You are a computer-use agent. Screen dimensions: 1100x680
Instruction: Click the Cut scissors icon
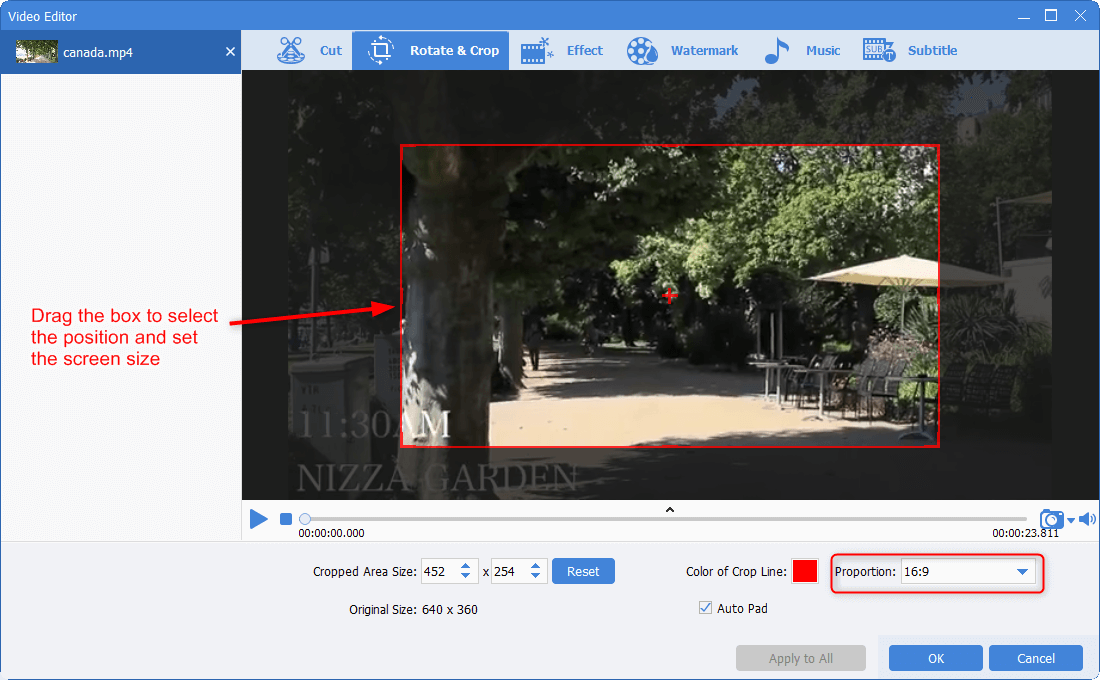[x=292, y=51]
